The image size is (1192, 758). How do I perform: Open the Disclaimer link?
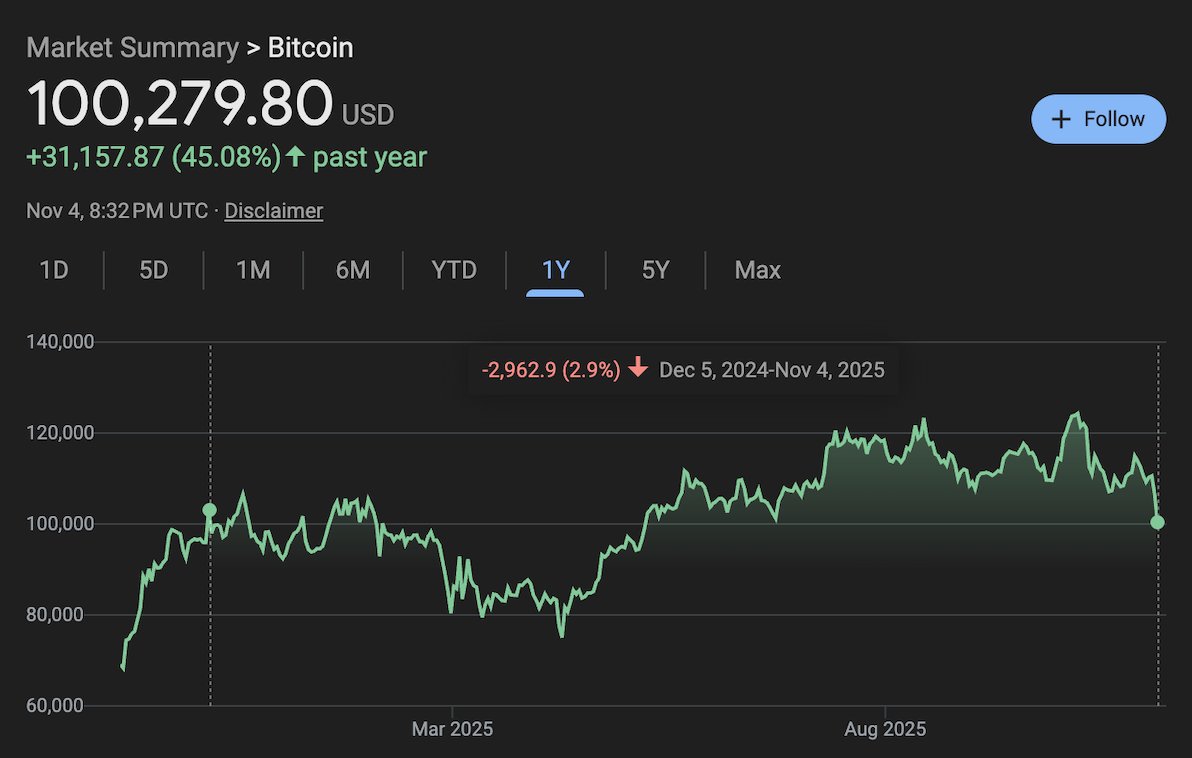click(273, 211)
